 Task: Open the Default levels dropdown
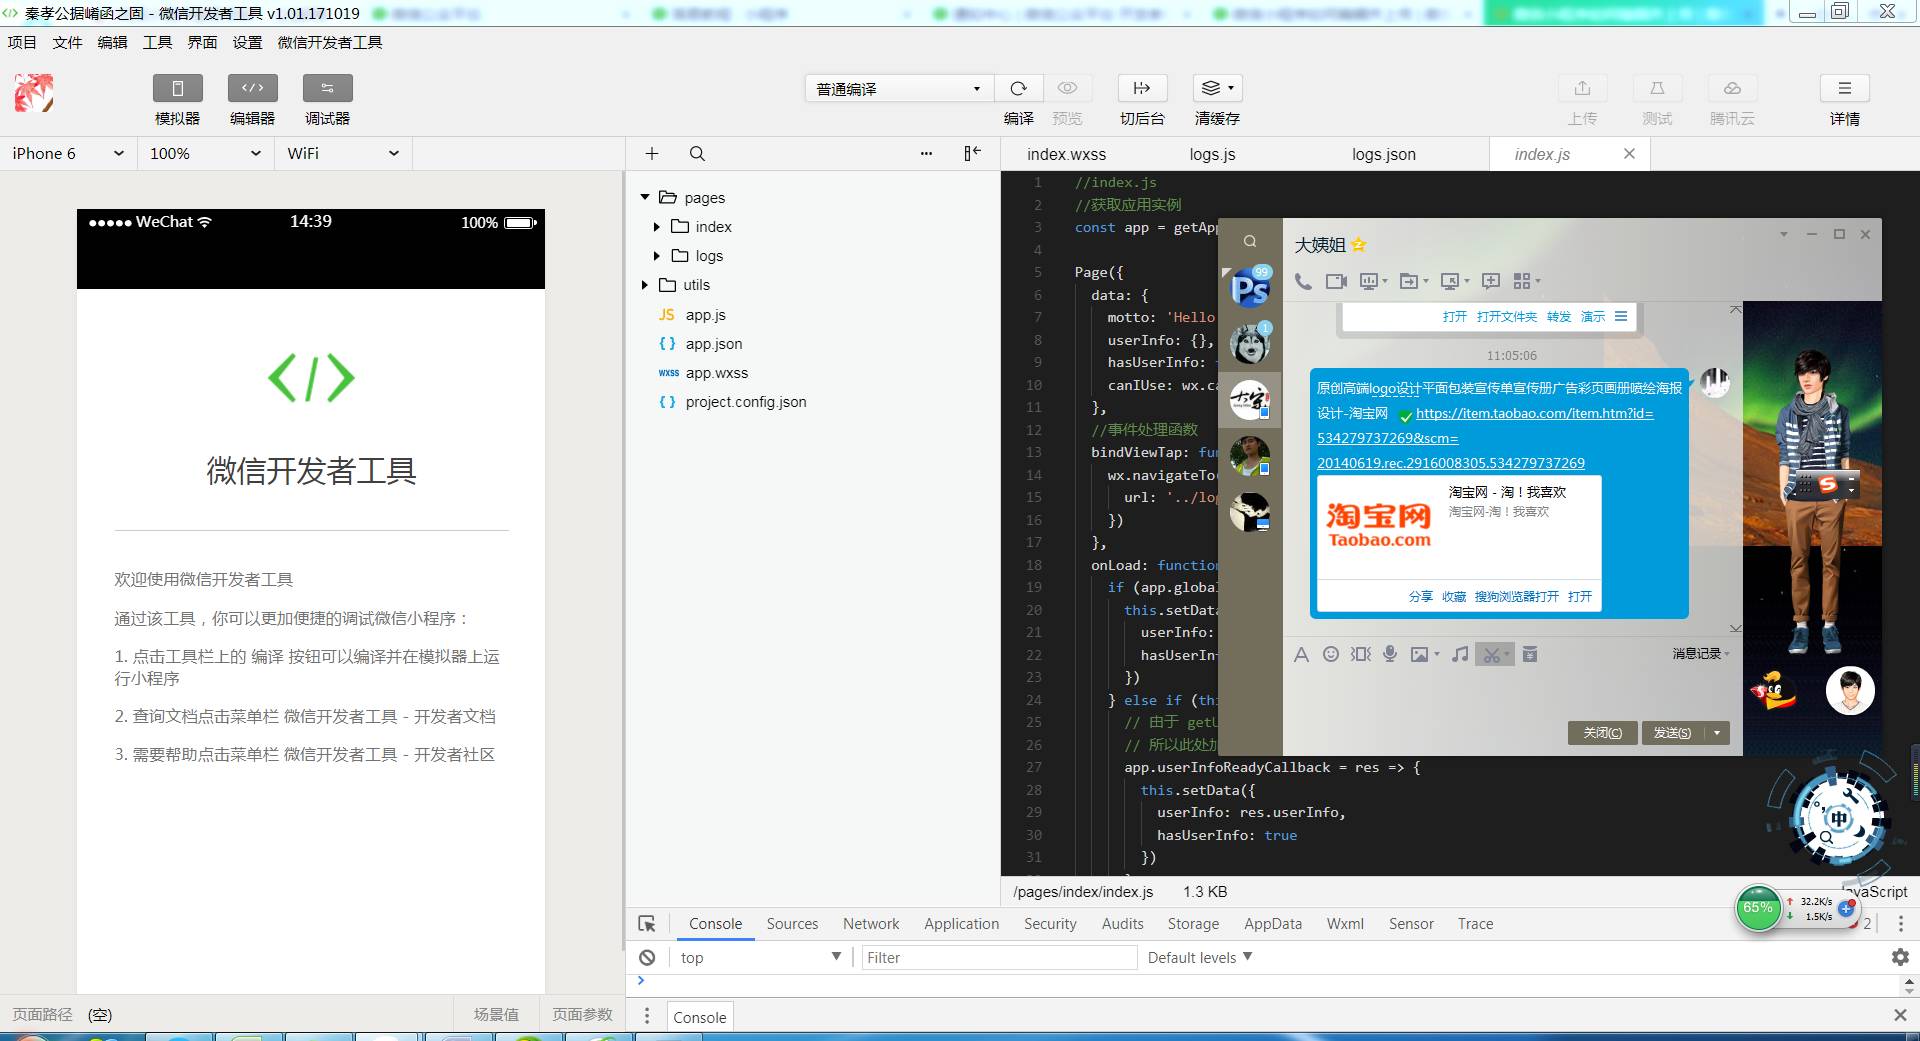tap(1199, 957)
